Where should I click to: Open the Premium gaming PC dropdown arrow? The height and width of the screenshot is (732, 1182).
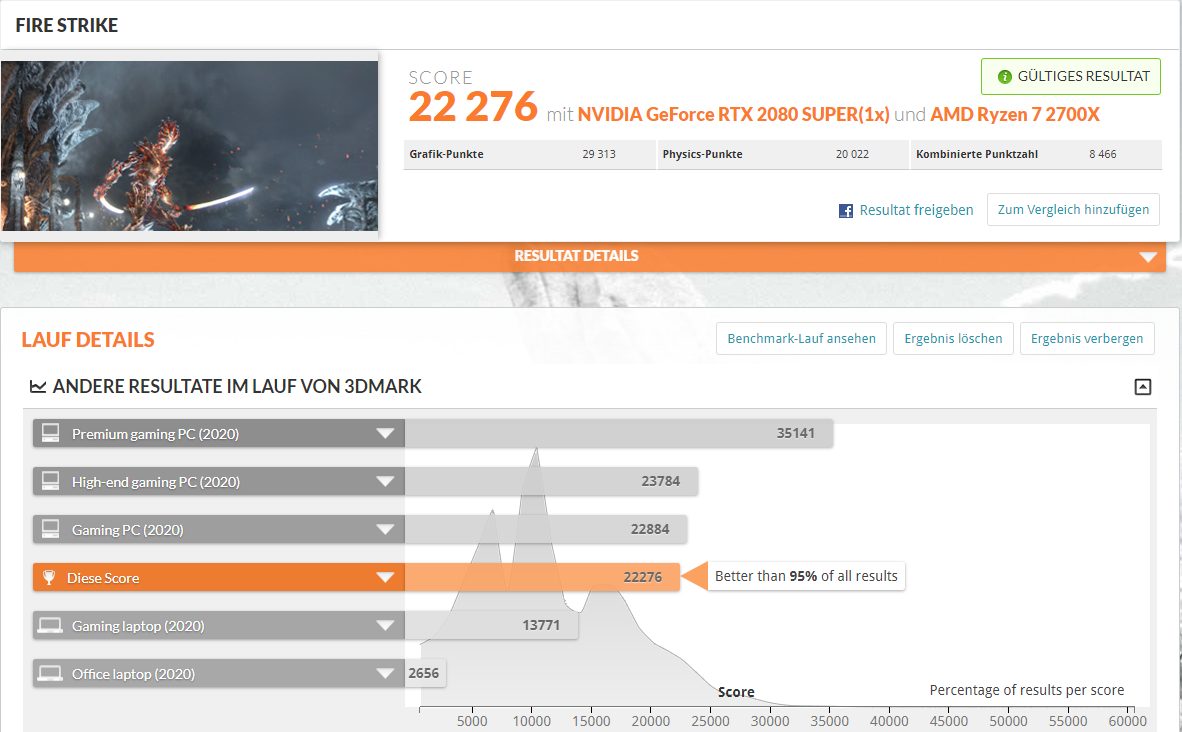(385, 434)
